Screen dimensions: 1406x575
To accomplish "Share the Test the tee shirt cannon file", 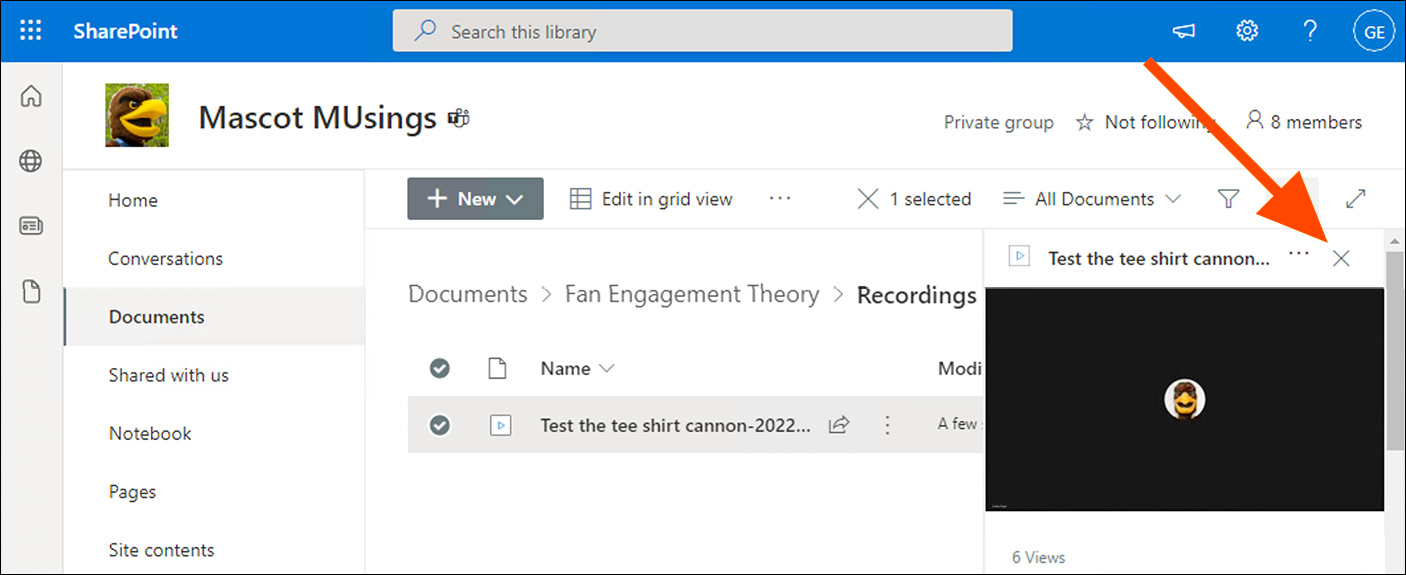I will tap(839, 425).
